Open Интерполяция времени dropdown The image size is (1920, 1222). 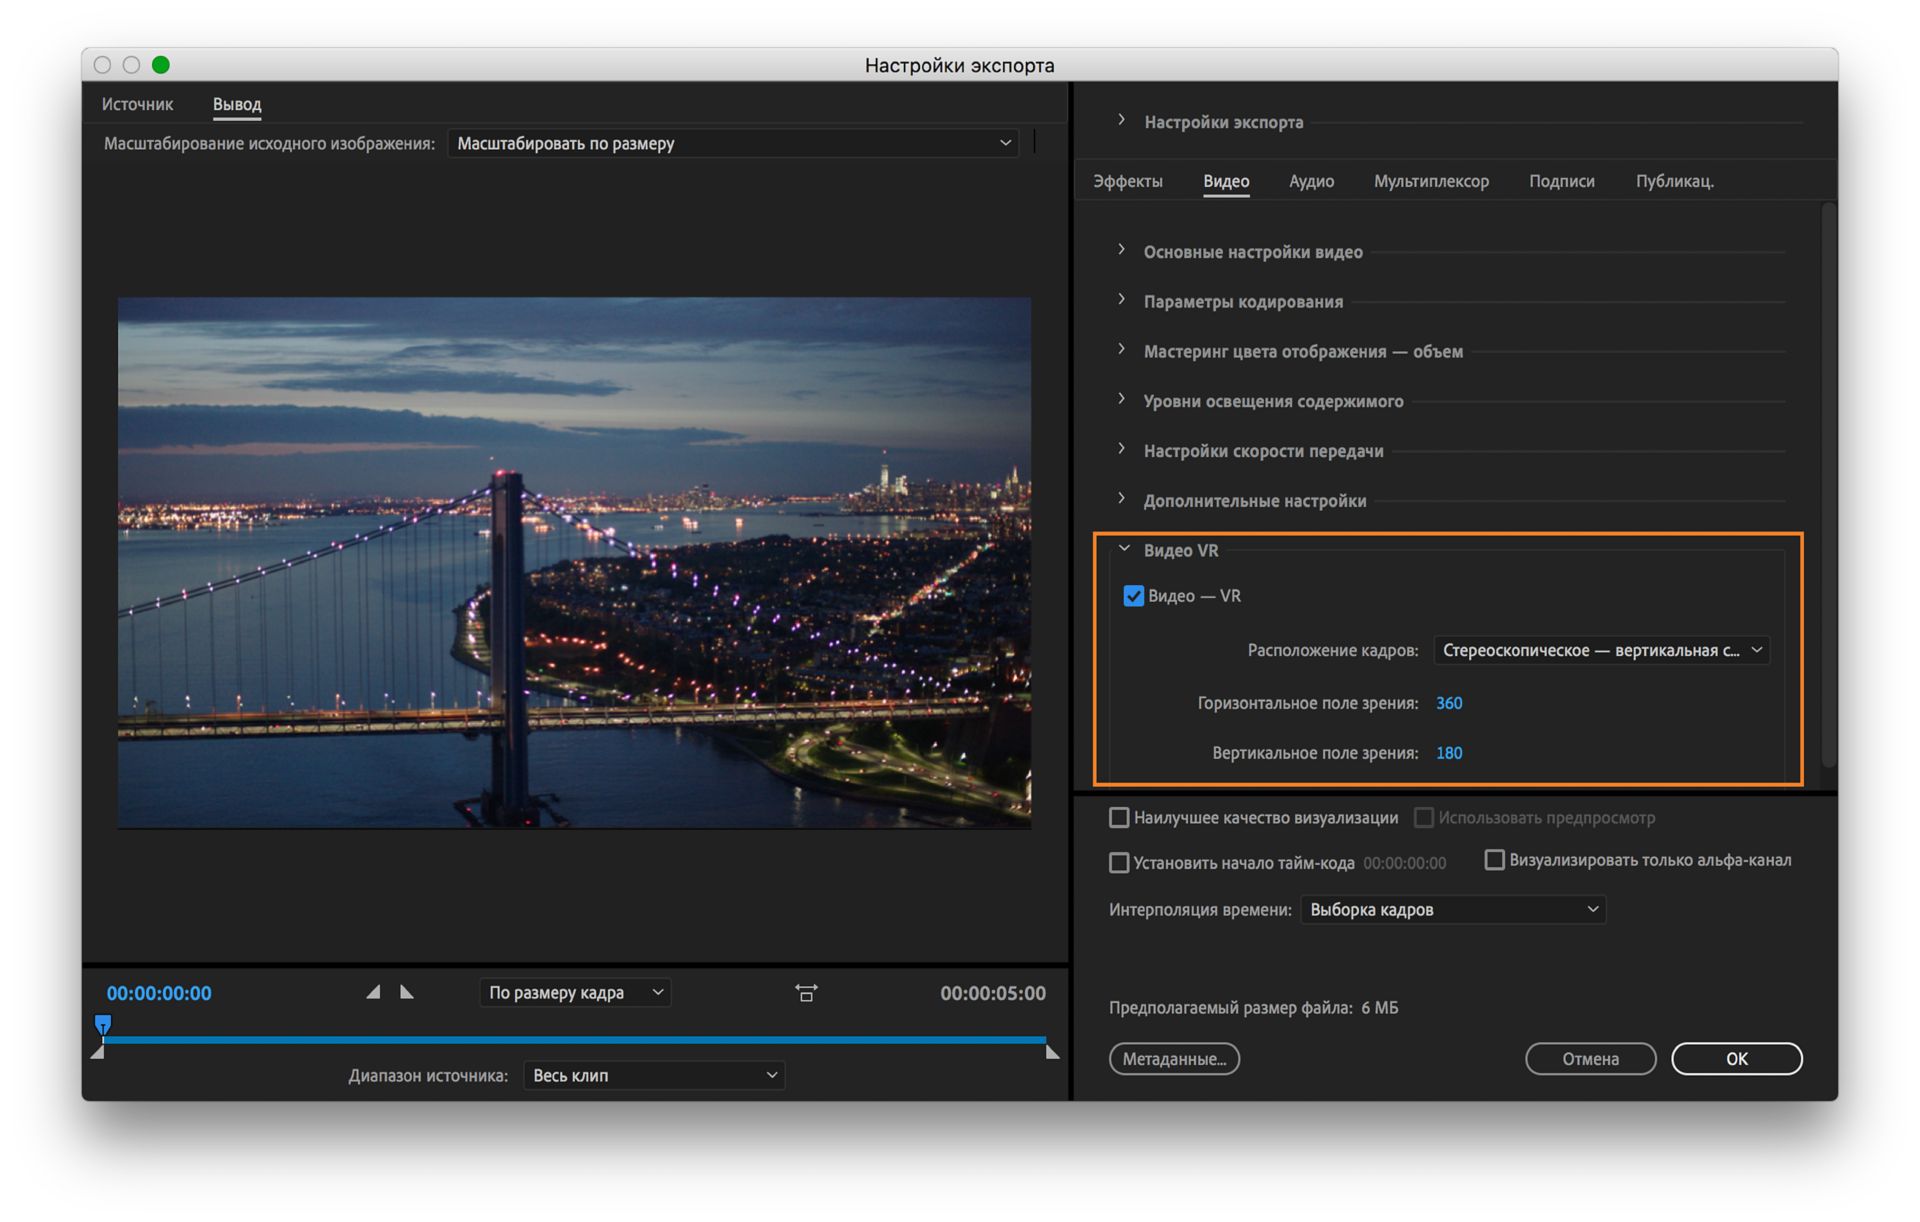coord(1452,910)
